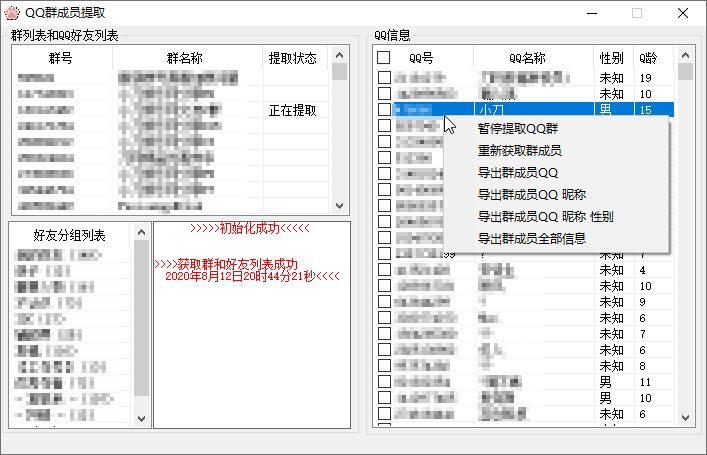The image size is (707, 455).
Task: Select 重新获取群成员 in the context menu
Action: click(519, 151)
